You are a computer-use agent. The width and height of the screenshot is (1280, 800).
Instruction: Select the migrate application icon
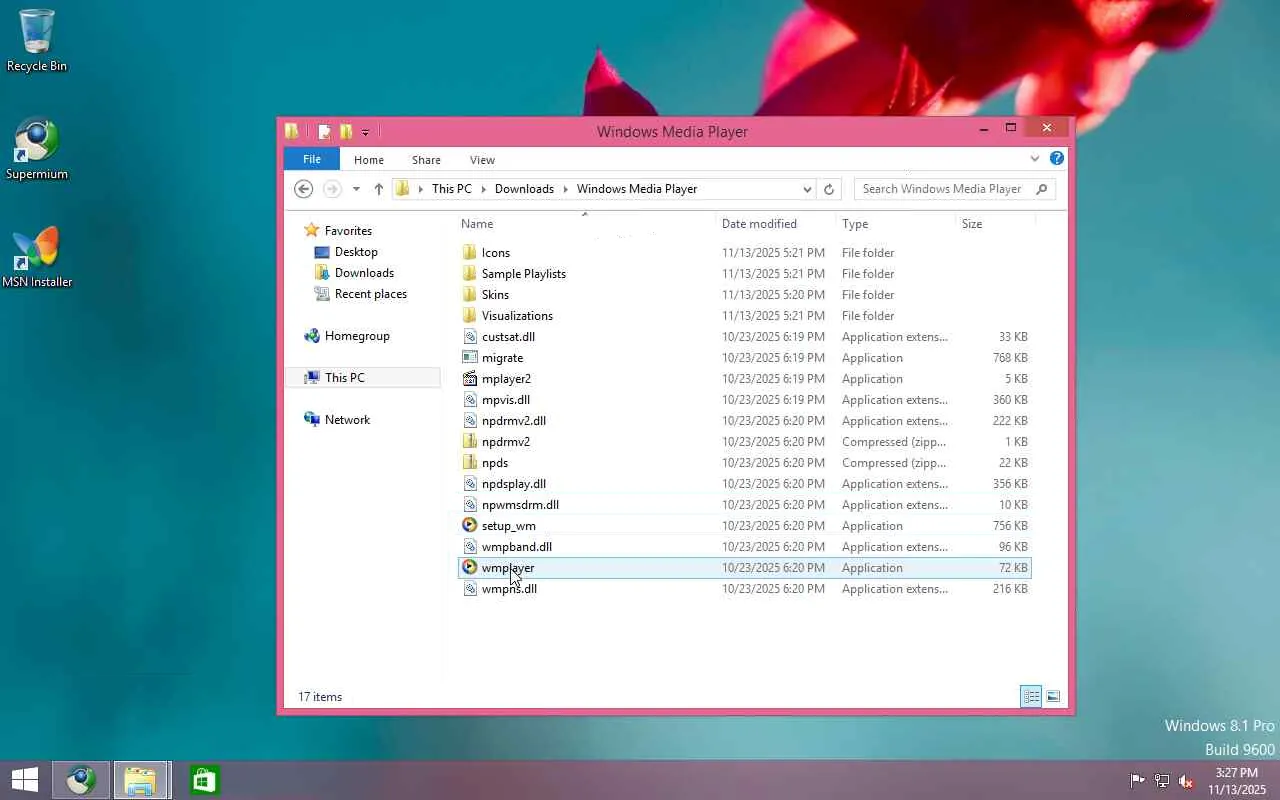[470, 357]
